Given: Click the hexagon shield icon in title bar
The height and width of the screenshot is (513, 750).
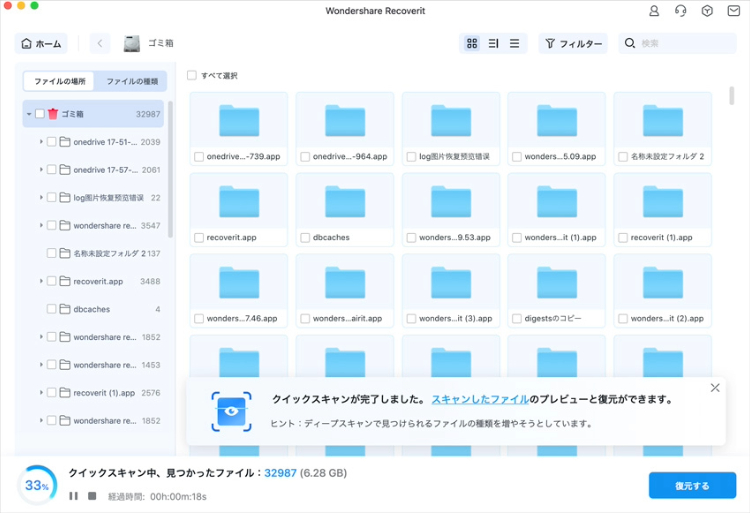Looking at the screenshot, I should pyautogui.click(x=707, y=11).
